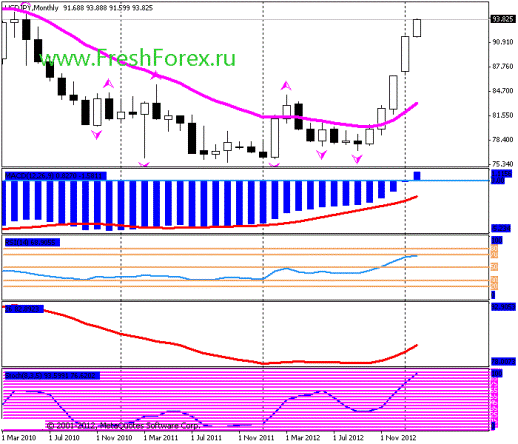The height and width of the screenshot is (444, 518).
Task: Click the 1 Nov 2011 date label
Action: 256,437
